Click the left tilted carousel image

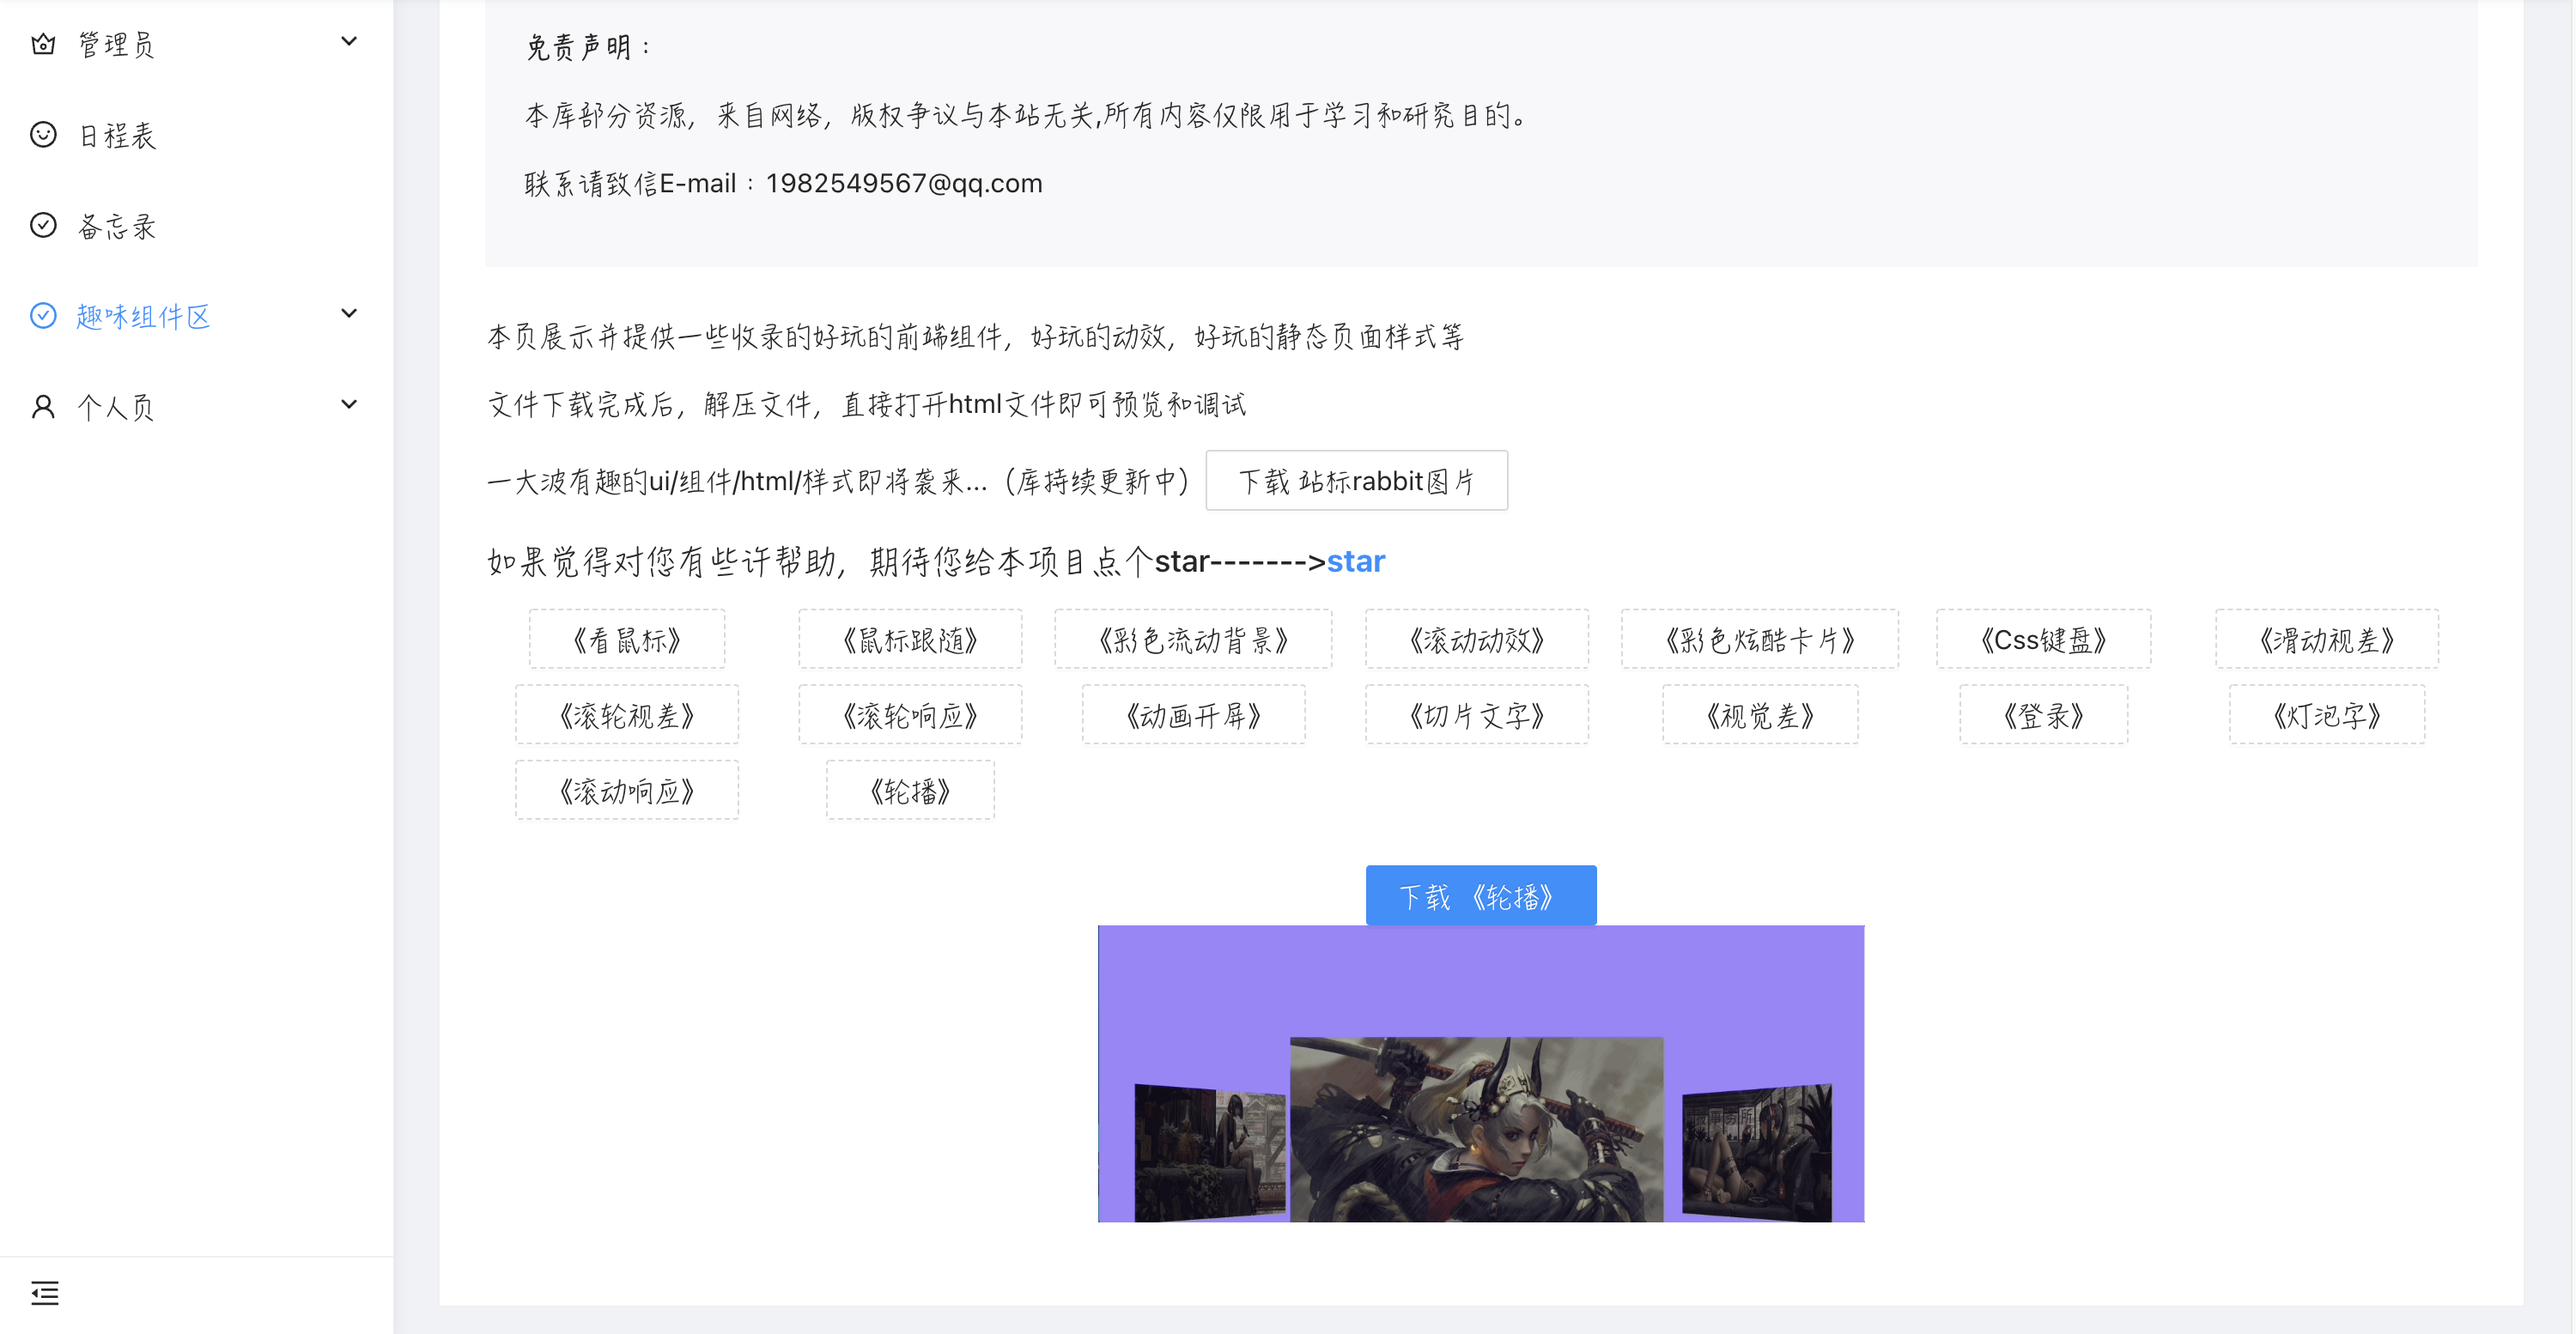tap(1209, 1153)
